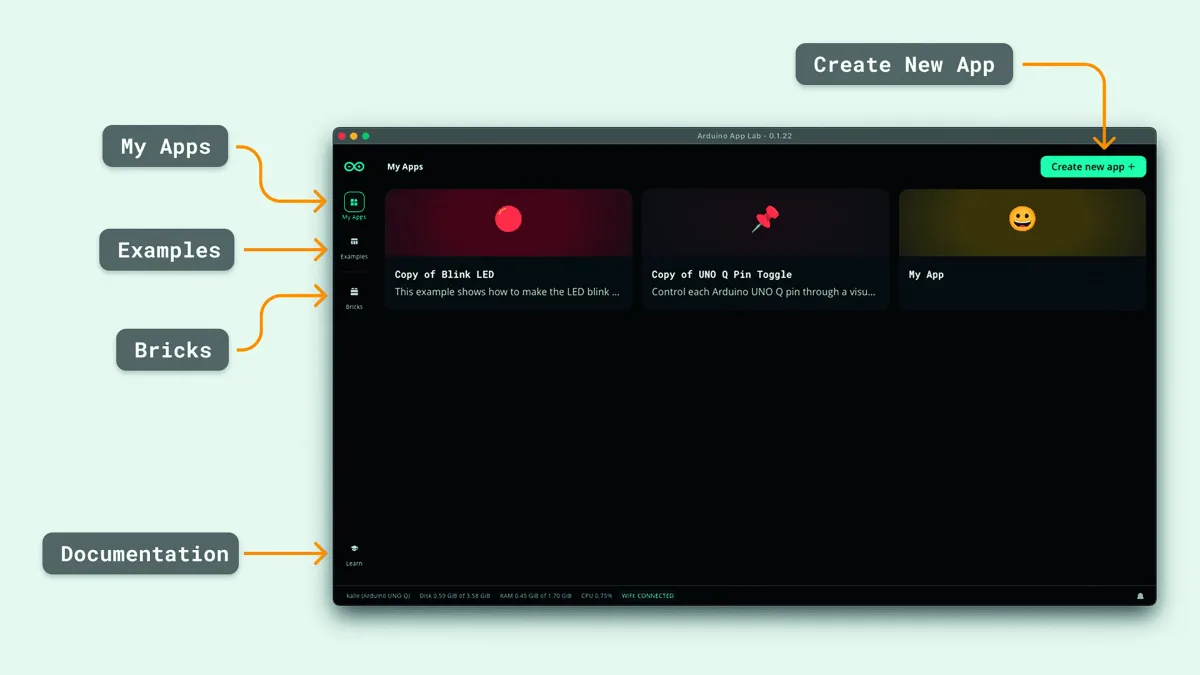Click the Create new app button
Viewport: 1200px width, 675px height.
pos(1093,167)
